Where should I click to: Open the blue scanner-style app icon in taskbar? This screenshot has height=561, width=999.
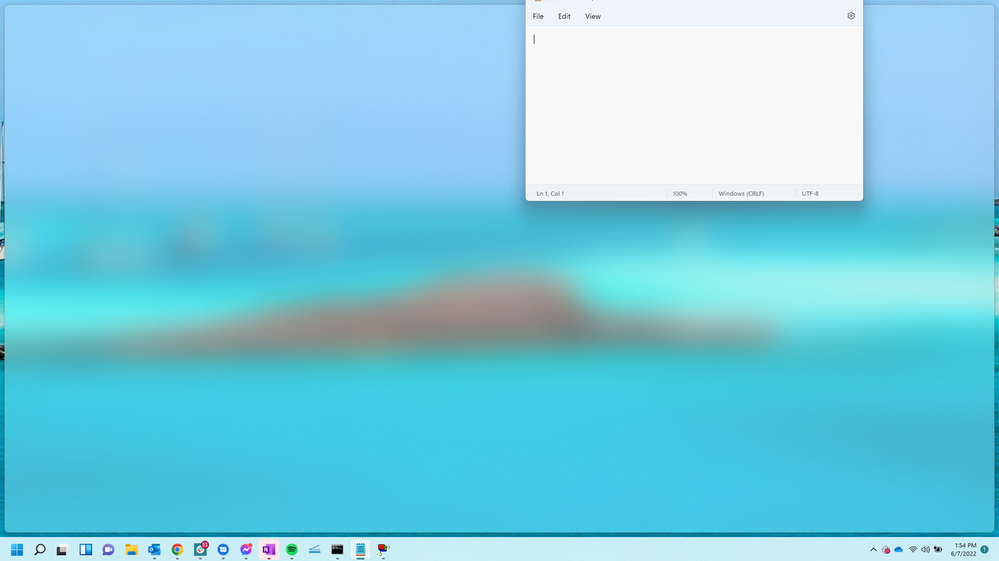[x=315, y=550]
